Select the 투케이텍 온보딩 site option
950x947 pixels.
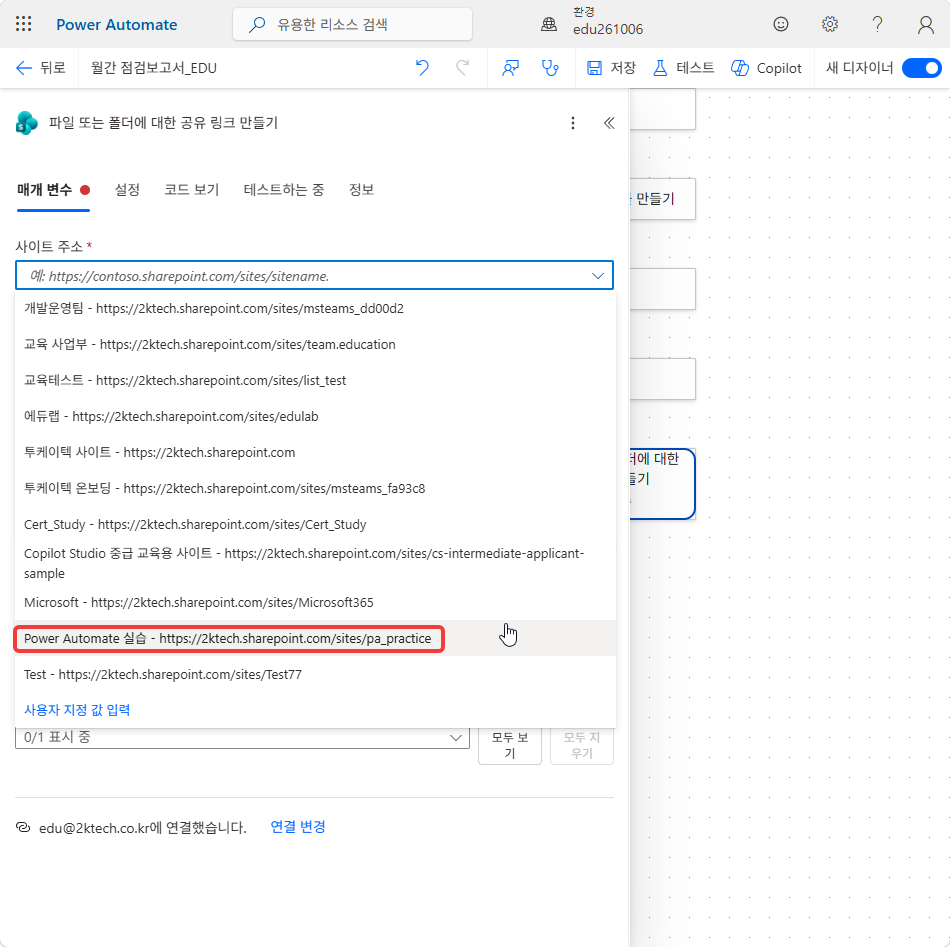tap(315, 488)
